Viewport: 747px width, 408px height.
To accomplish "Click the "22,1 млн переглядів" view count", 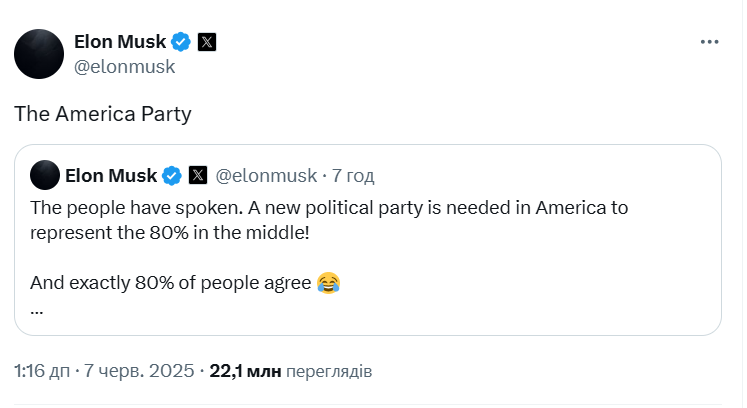I will [x=290, y=371].
